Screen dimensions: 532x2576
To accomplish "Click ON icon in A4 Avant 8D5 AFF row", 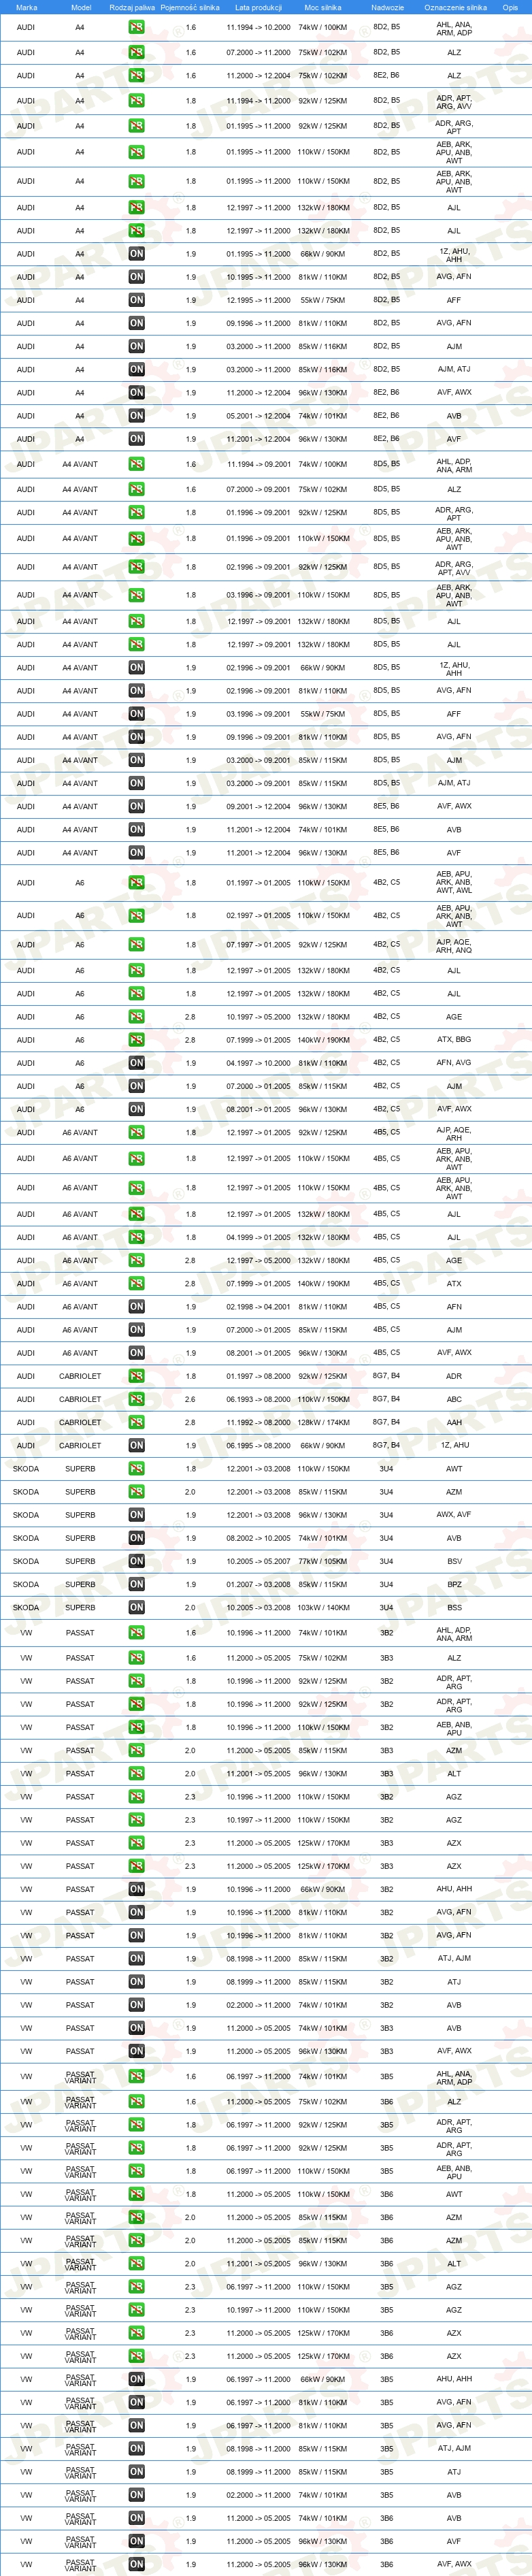I will (136, 714).
